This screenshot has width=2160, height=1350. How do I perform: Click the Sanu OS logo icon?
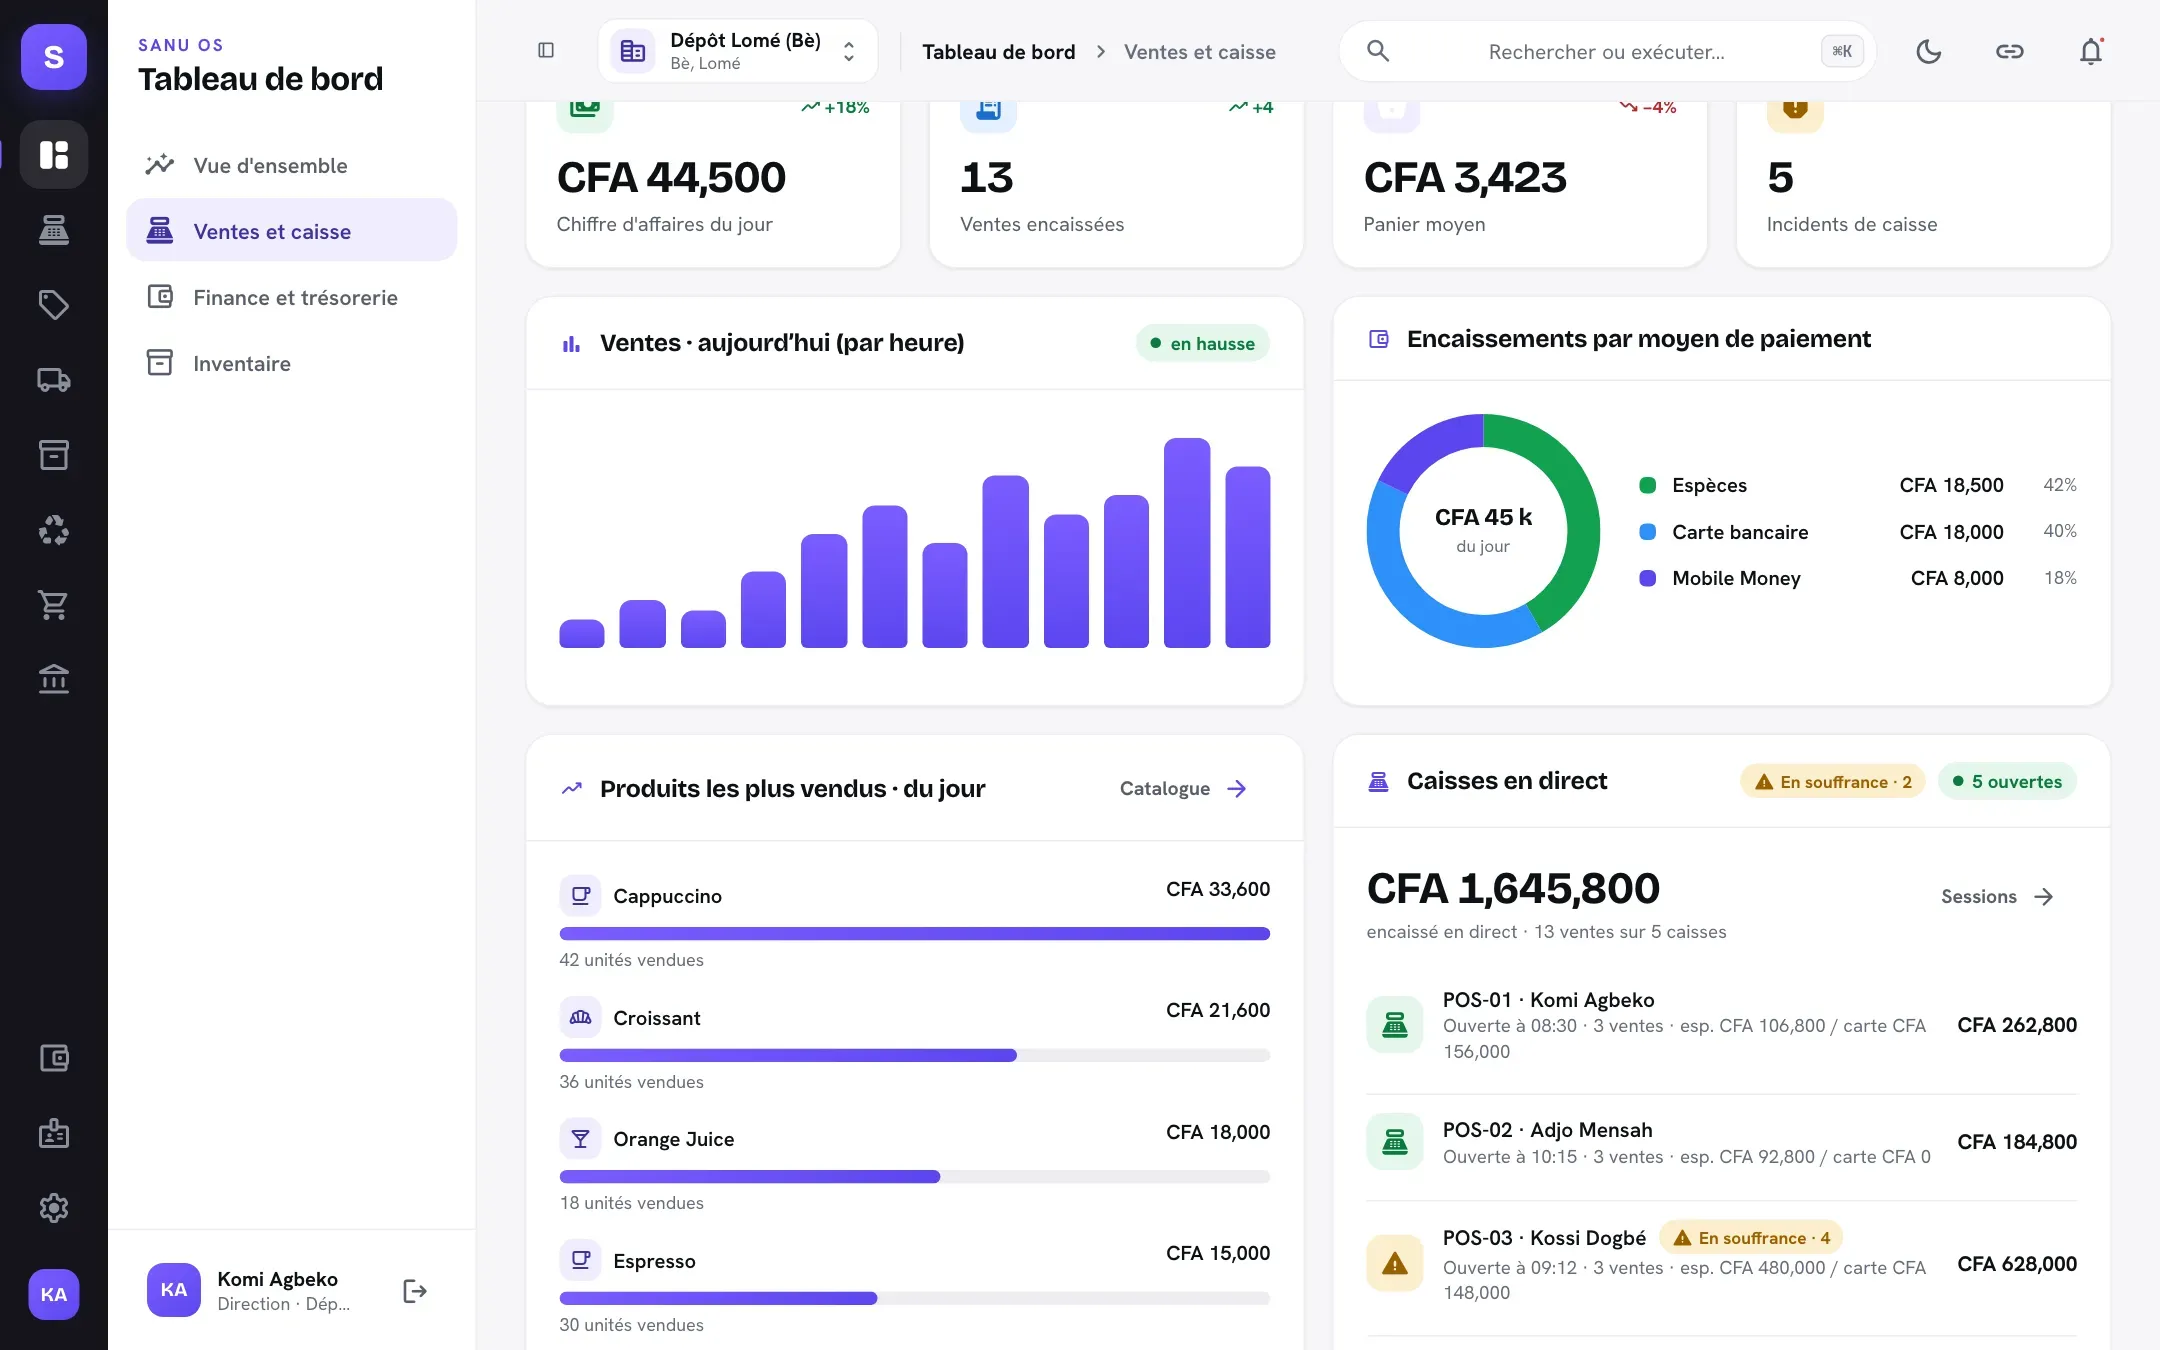[54, 57]
